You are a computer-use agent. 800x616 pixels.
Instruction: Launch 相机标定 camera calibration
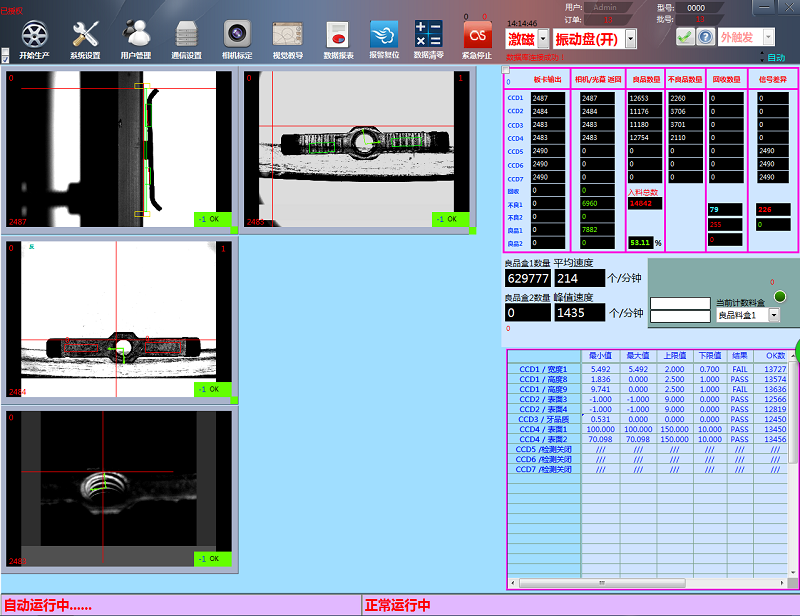pos(238,38)
